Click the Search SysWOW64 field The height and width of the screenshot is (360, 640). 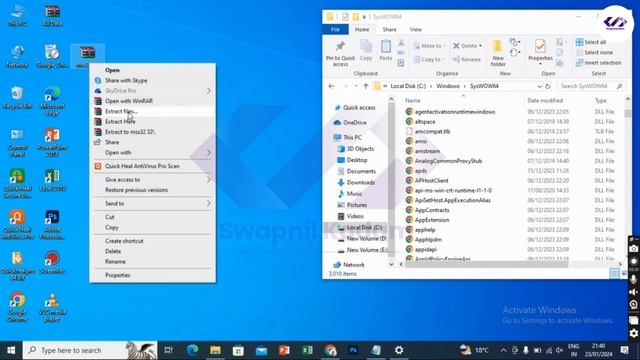[x=590, y=86]
